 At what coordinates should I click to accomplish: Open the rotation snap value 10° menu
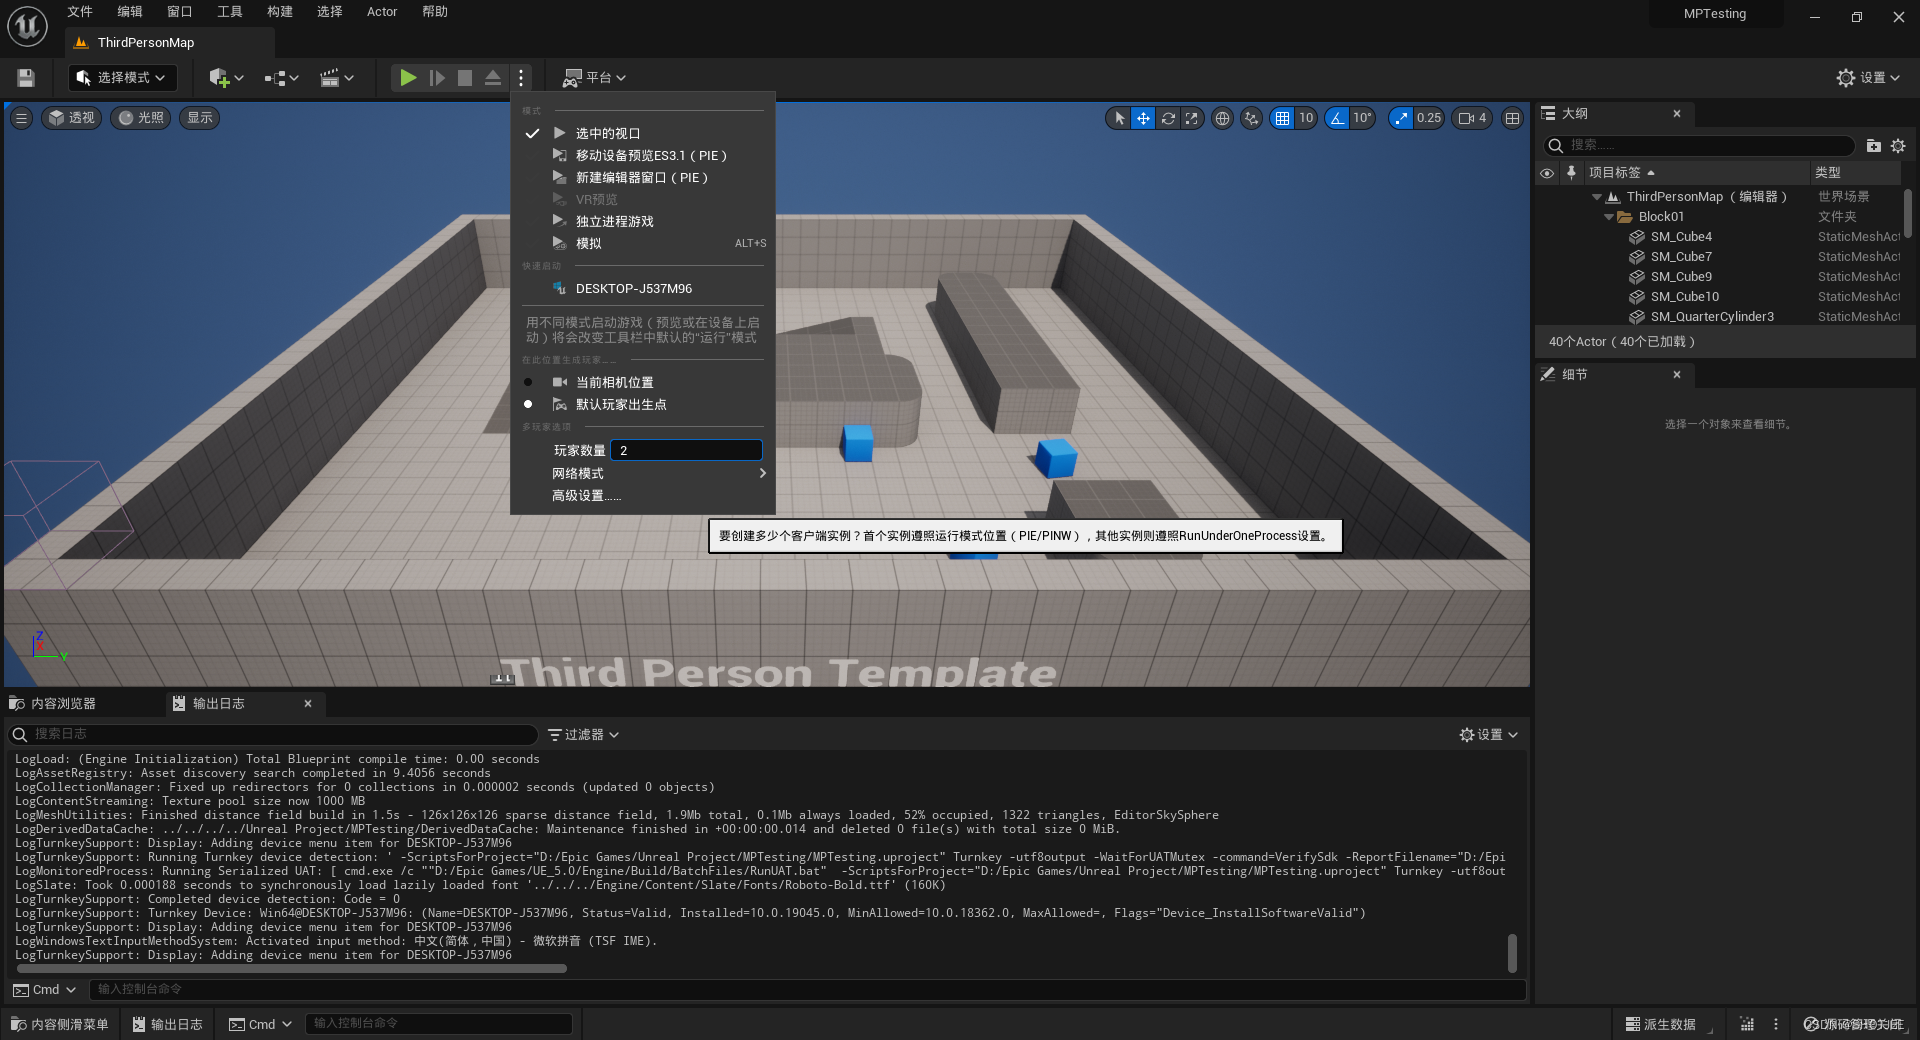[x=1362, y=118]
